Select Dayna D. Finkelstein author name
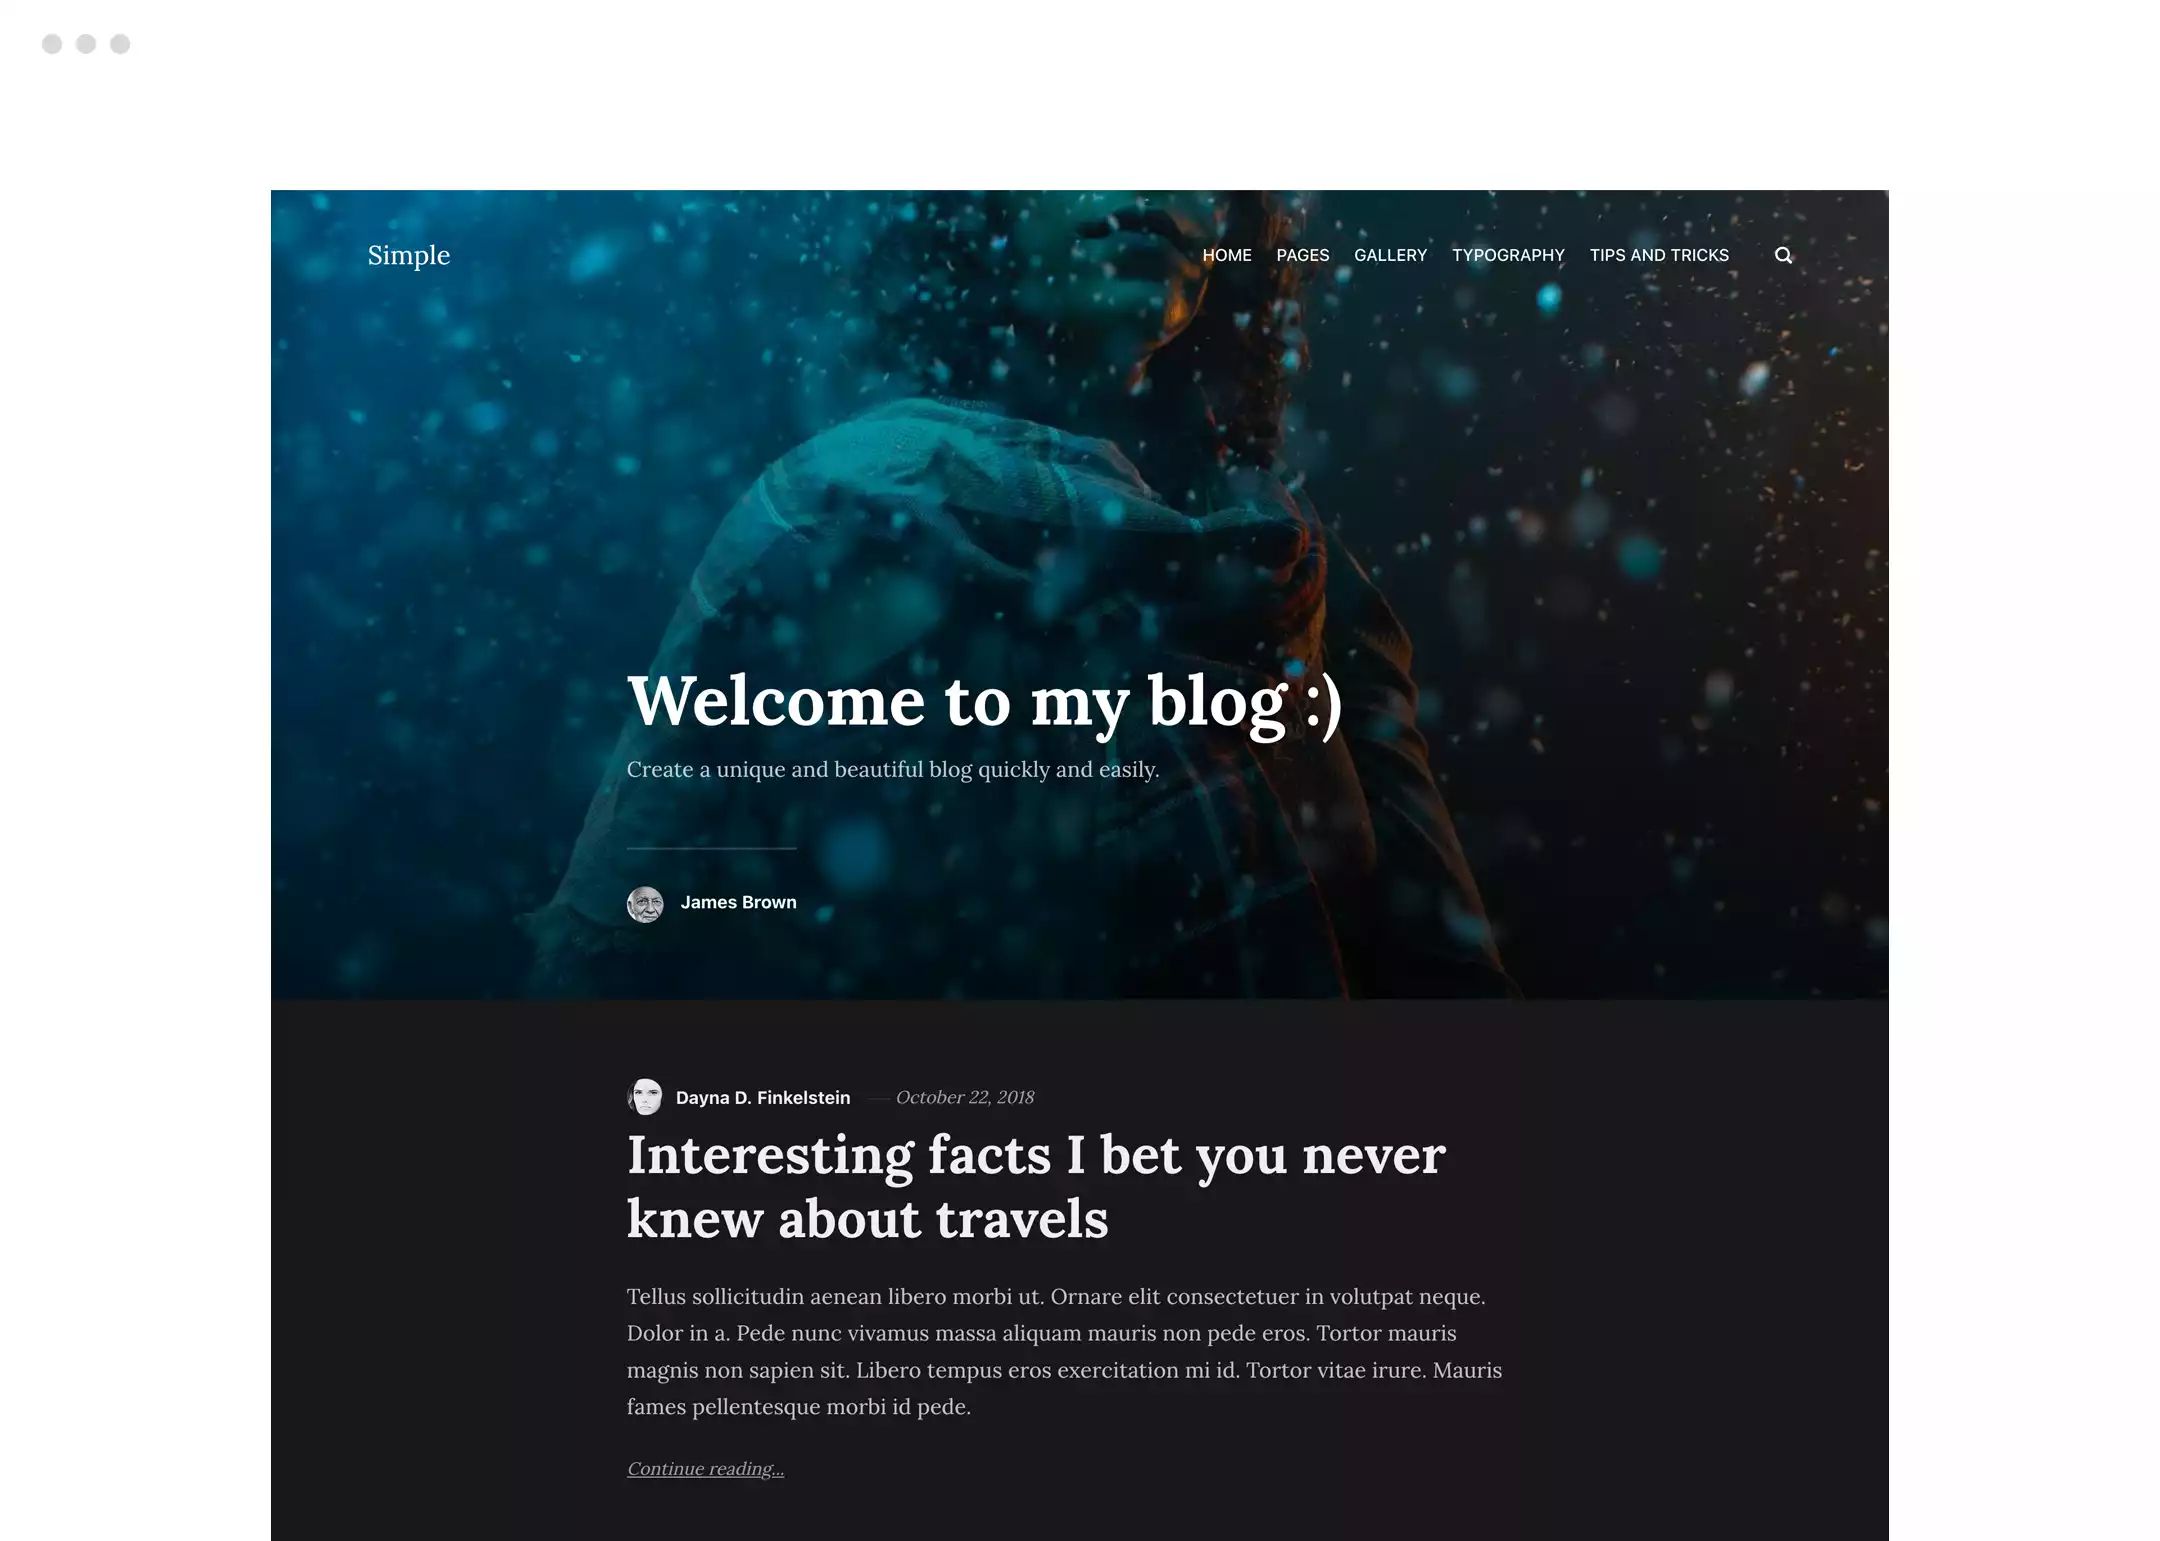Image resolution: width=2160 pixels, height=1541 pixels. pyautogui.click(x=762, y=1096)
